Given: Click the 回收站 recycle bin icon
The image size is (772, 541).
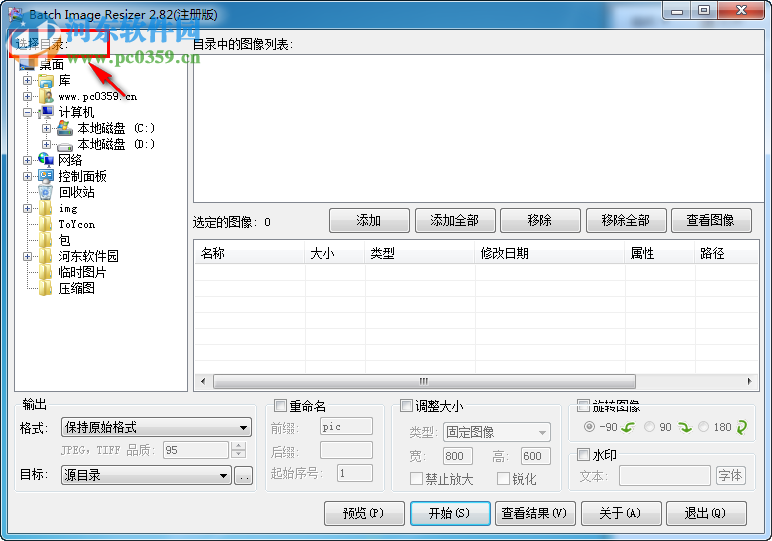Looking at the screenshot, I should click(x=46, y=192).
